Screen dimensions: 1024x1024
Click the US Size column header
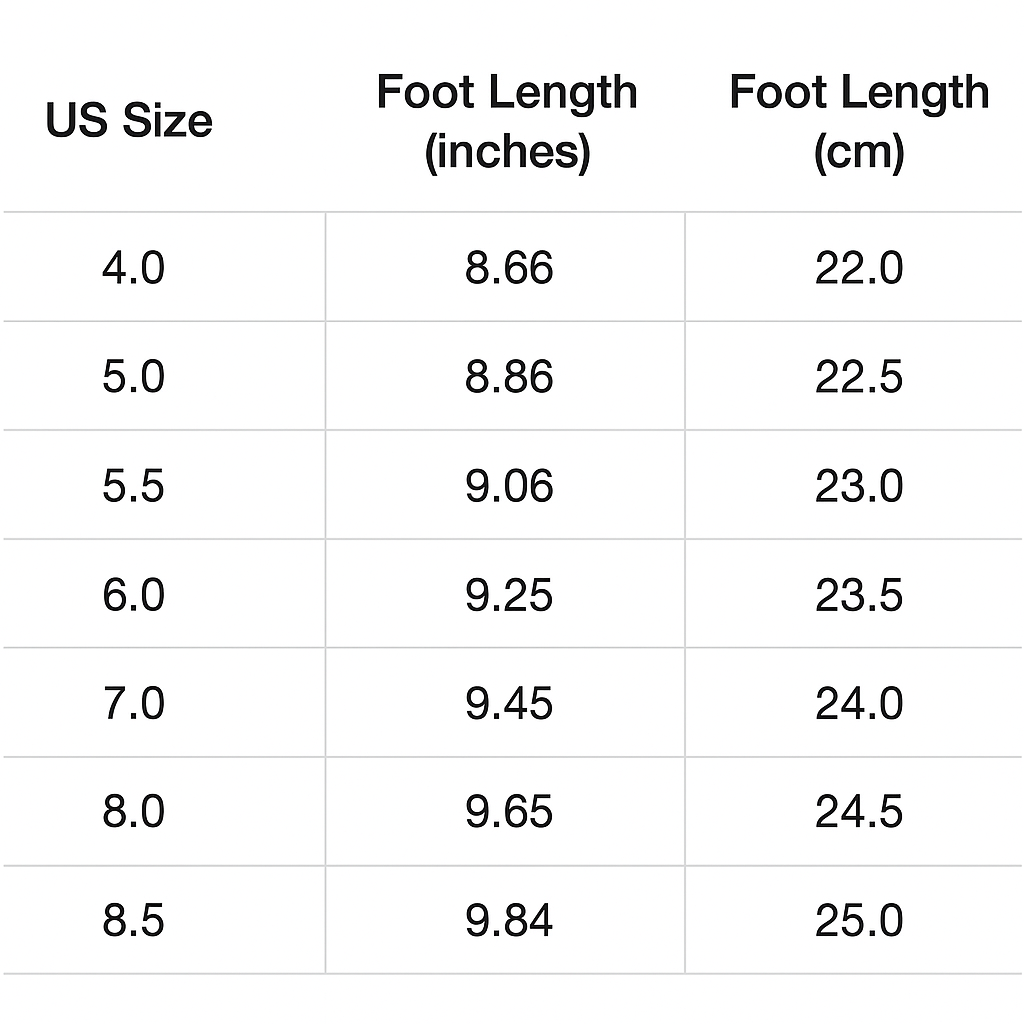(129, 121)
